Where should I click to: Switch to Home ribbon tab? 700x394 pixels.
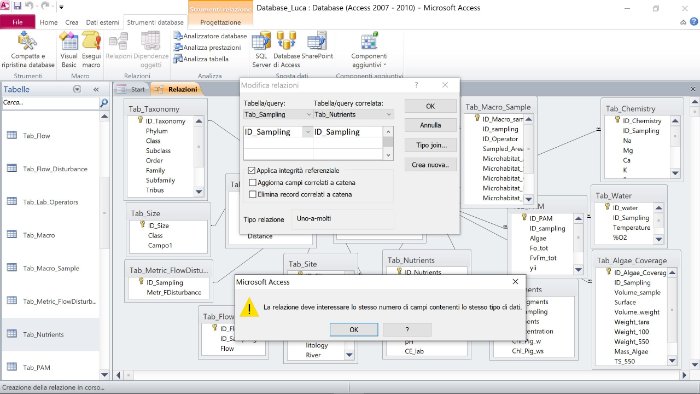pyautogui.click(x=48, y=22)
